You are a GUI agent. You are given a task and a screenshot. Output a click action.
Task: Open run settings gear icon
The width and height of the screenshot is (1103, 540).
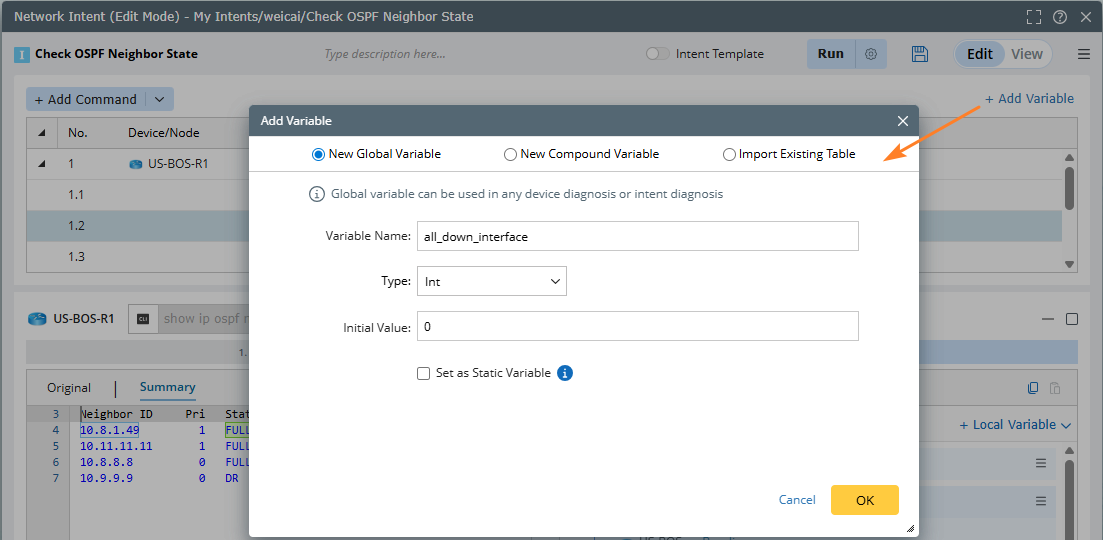[871, 54]
